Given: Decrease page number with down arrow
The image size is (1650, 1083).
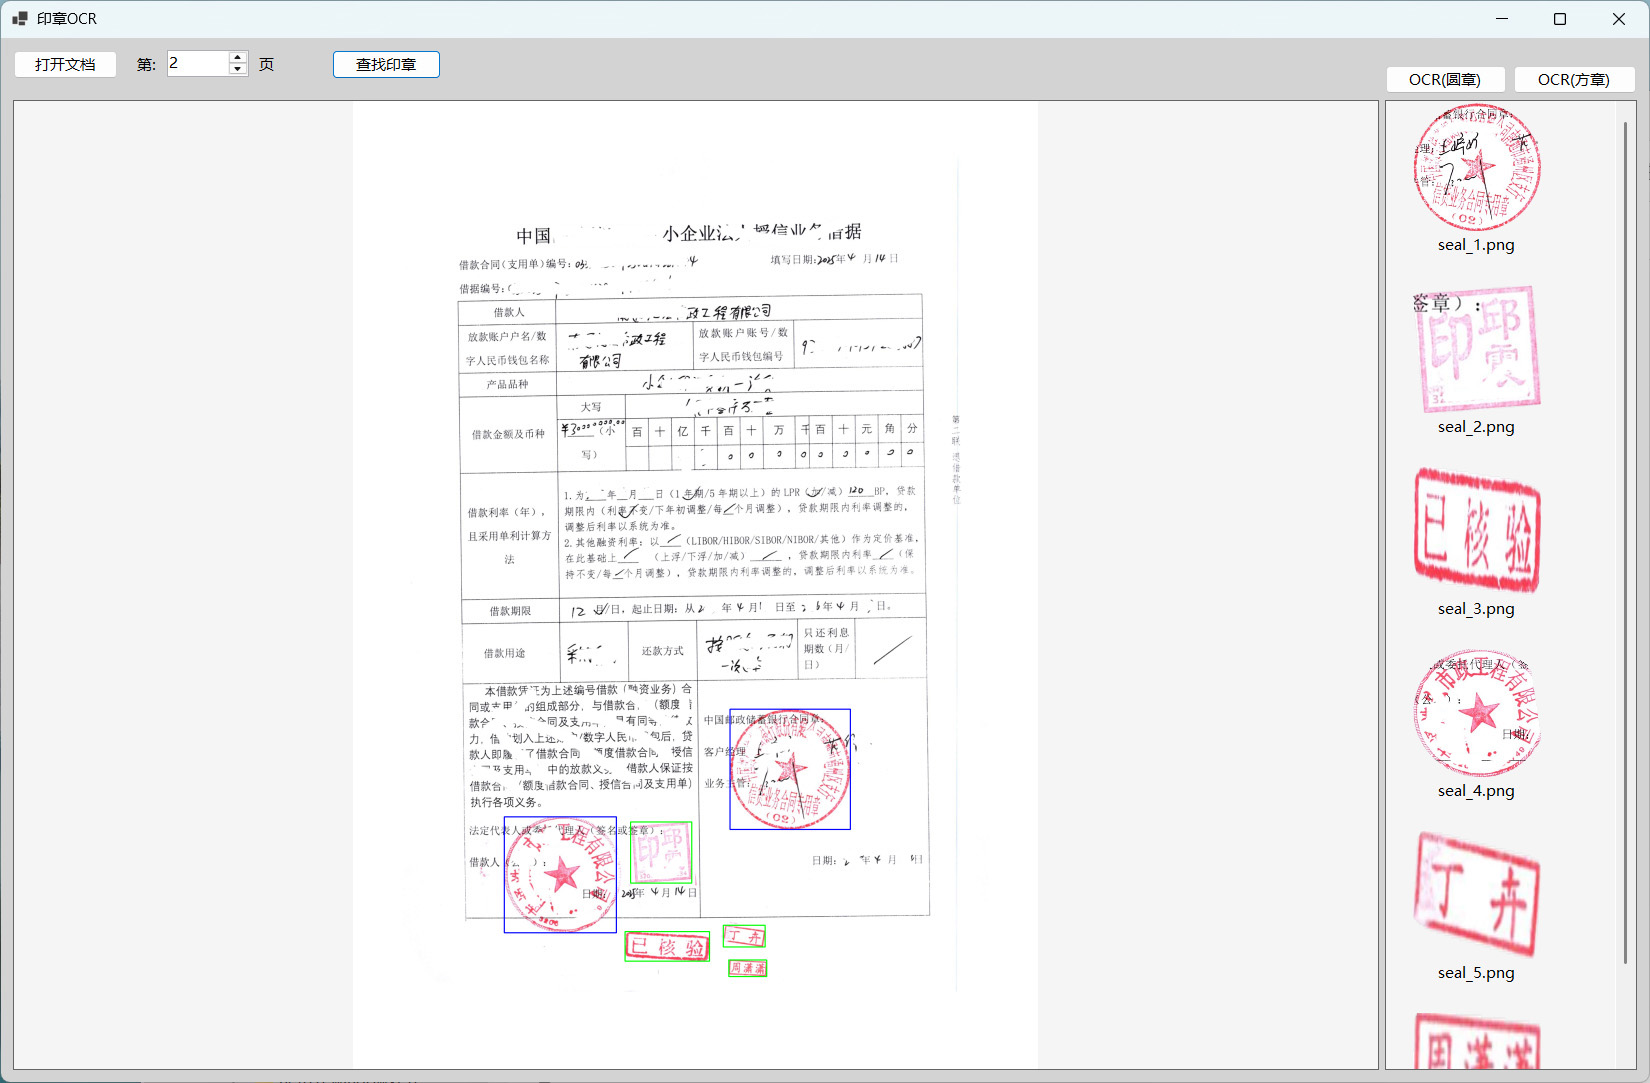Looking at the screenshot, I should [x=238, y=70].
